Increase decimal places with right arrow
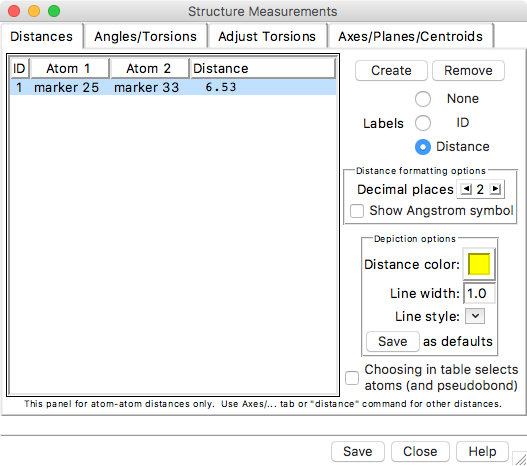527x466 pixels. tap(495, 189)
